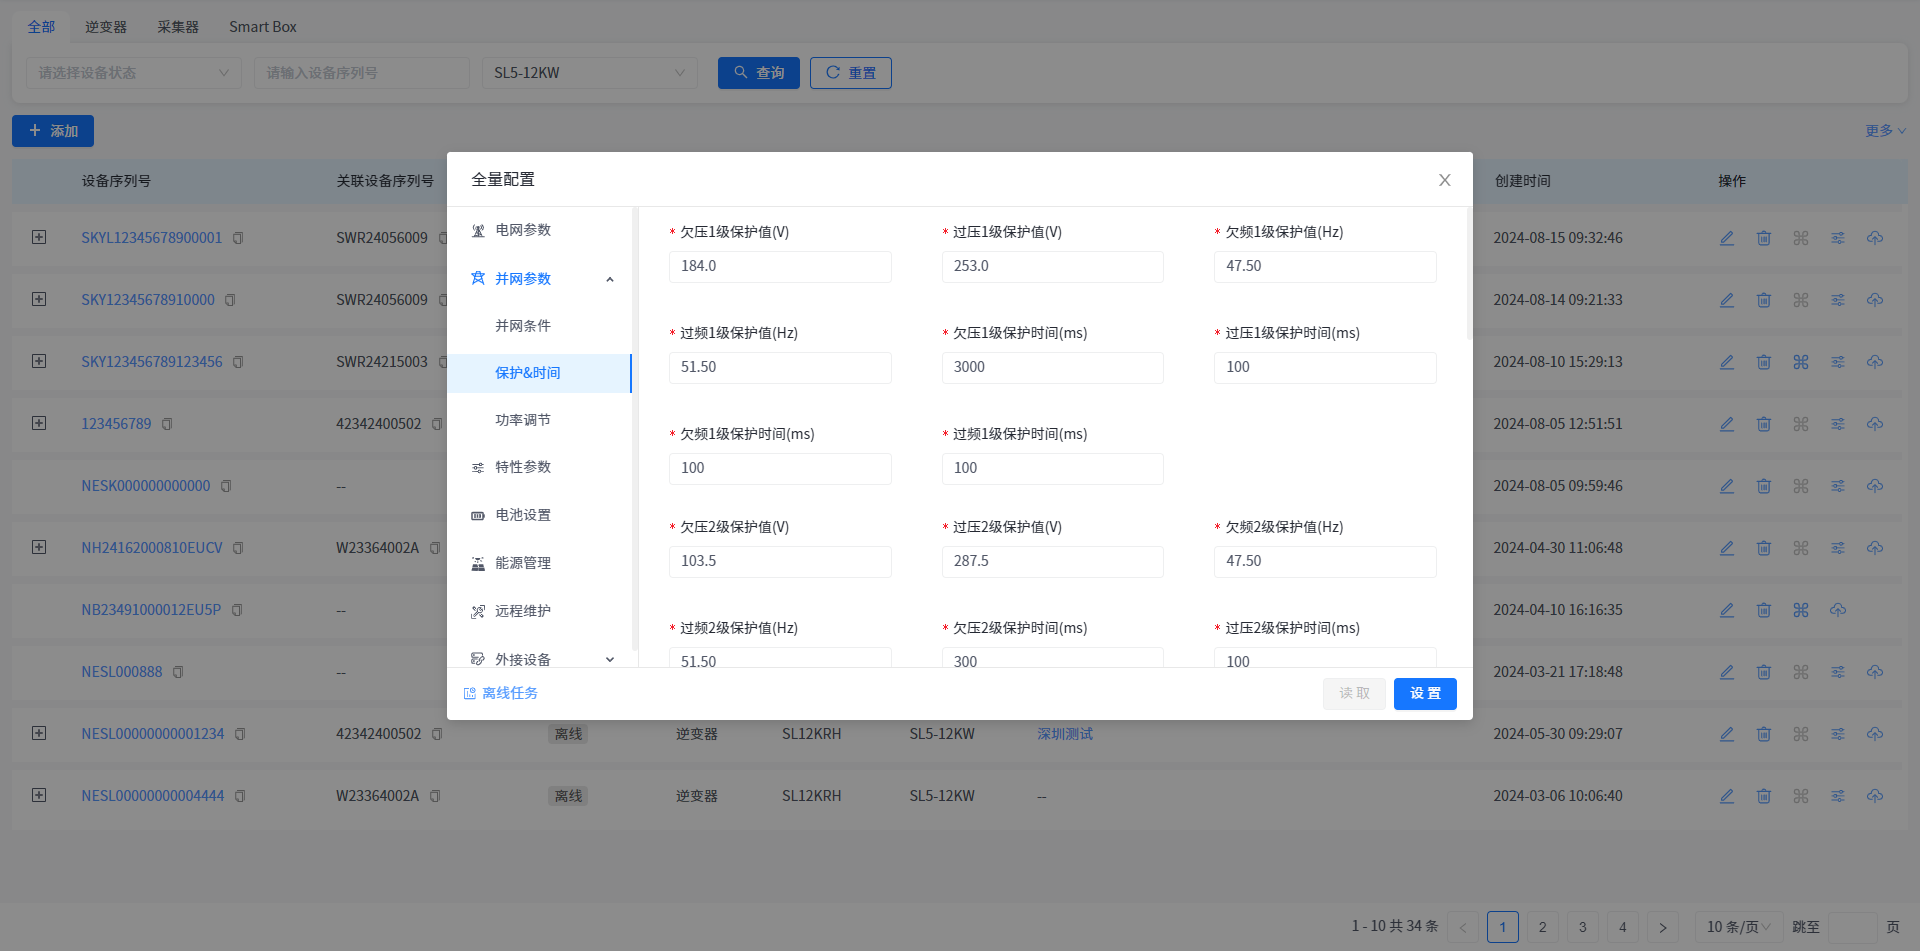
Task: Click edit icon for NESL00000000004444 row
Action: (1727, 796)
